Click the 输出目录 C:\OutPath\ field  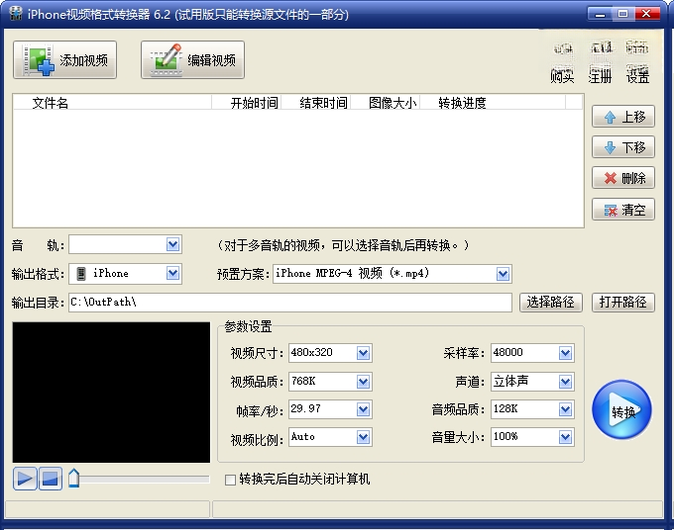click(290, 303)
